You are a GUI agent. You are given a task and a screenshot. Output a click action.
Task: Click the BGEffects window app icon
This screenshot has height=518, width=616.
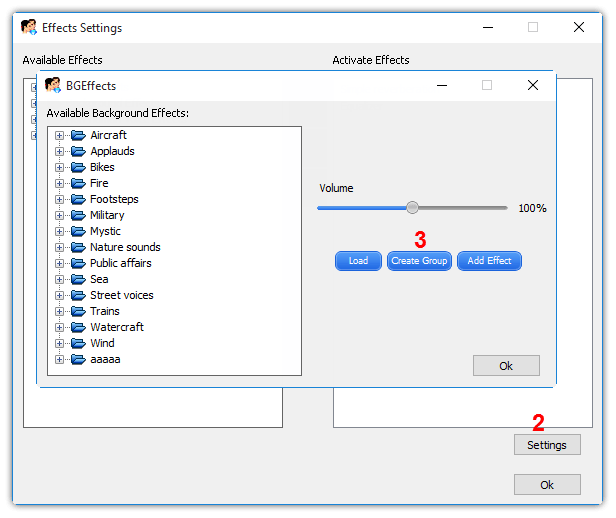(53, 85)
